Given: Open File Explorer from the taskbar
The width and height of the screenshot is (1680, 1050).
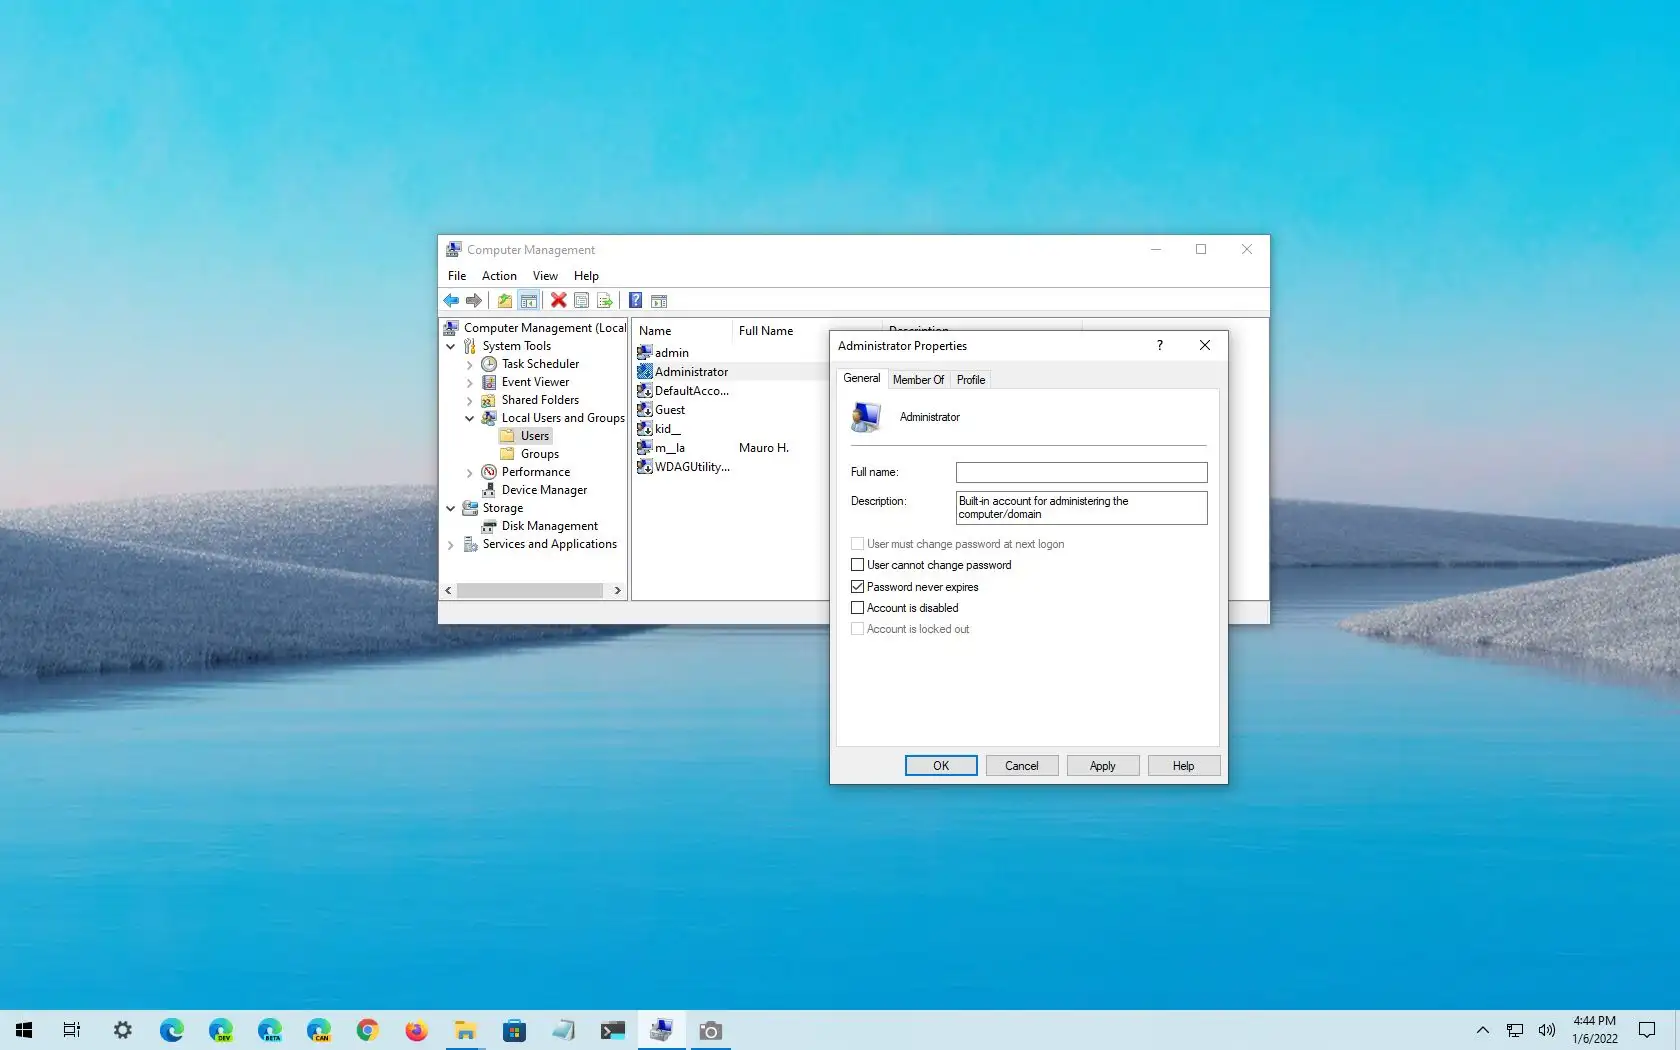Looking at the screenshot, I should tap(465, 1030).
